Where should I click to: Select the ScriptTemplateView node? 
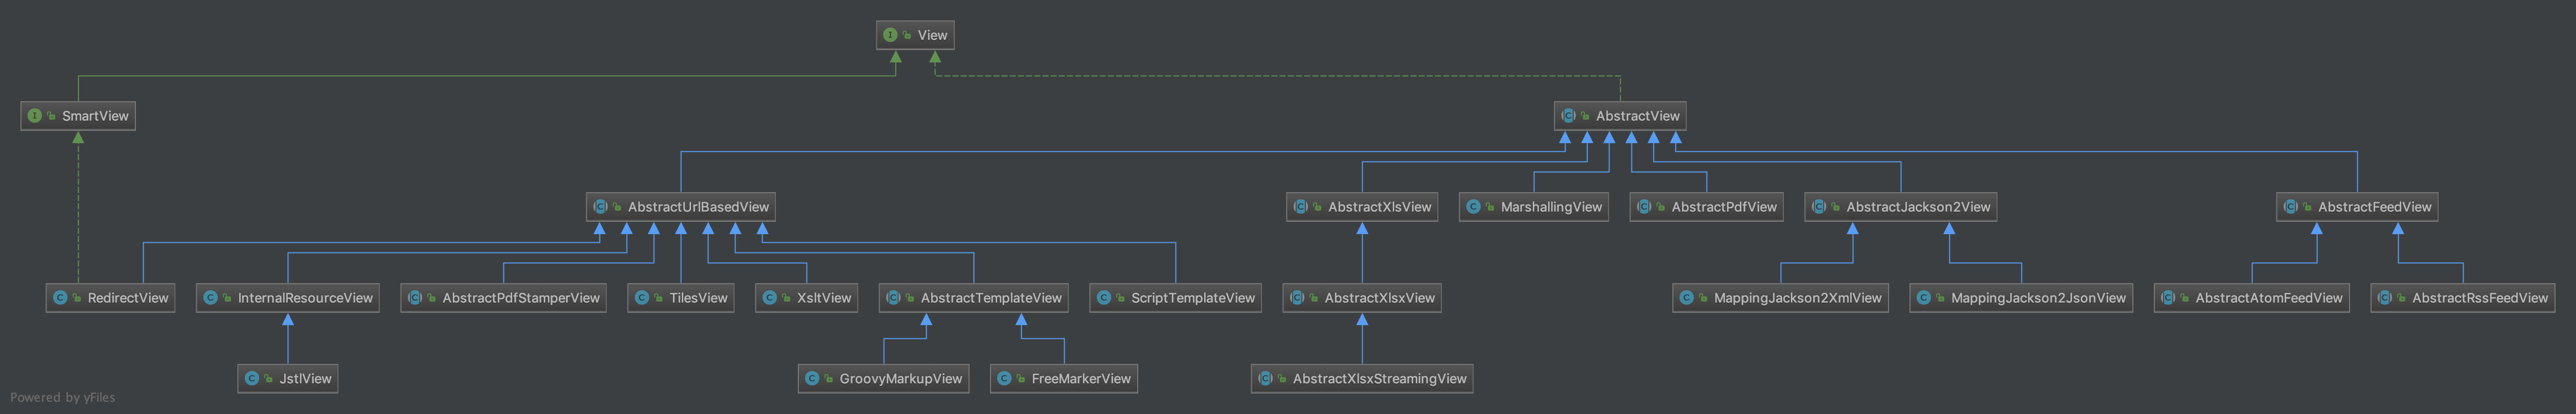tap(1176, 298)
